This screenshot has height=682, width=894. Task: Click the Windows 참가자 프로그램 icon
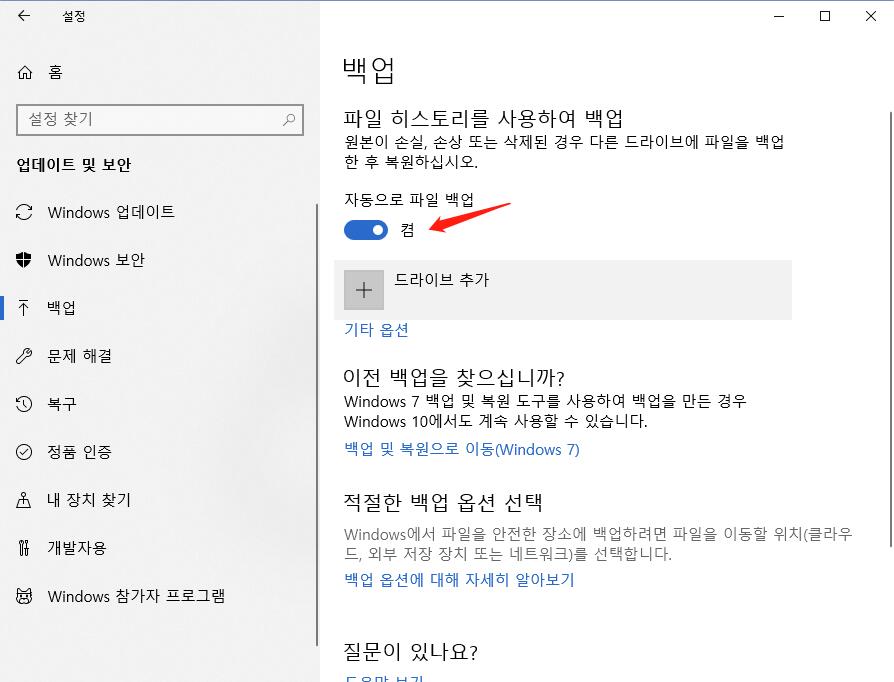(x=24, y=596)
